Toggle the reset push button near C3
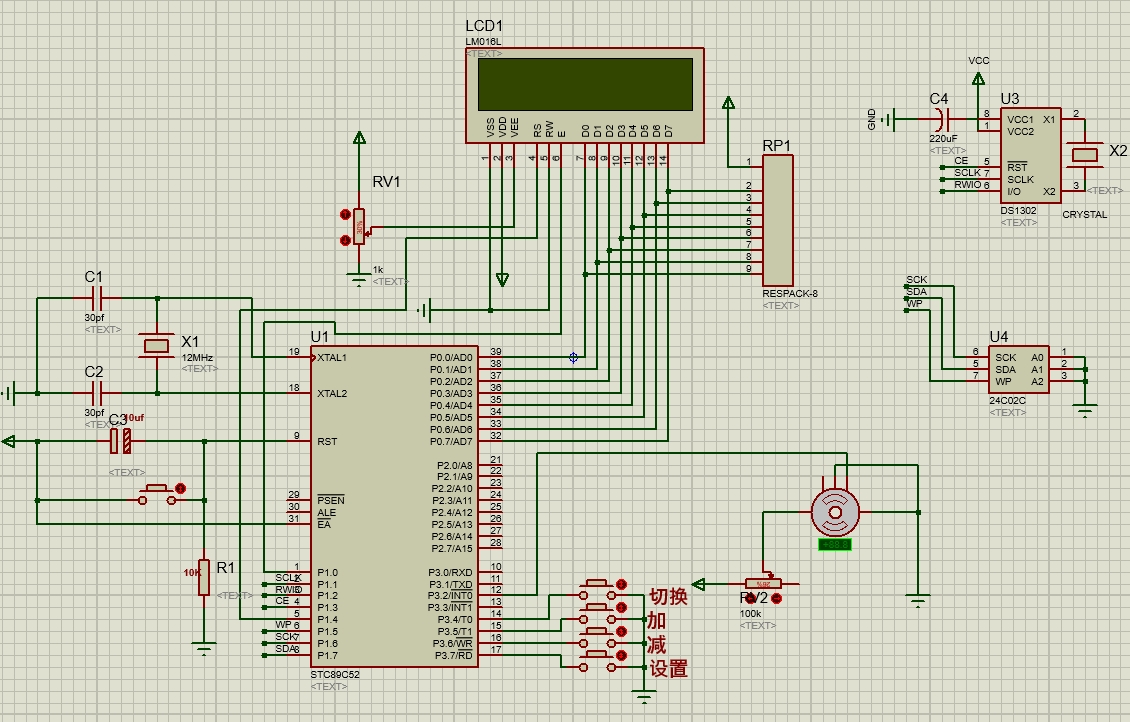Image resolution: width=1130 pixels, height=722 pixels. (x=157, y=494)
